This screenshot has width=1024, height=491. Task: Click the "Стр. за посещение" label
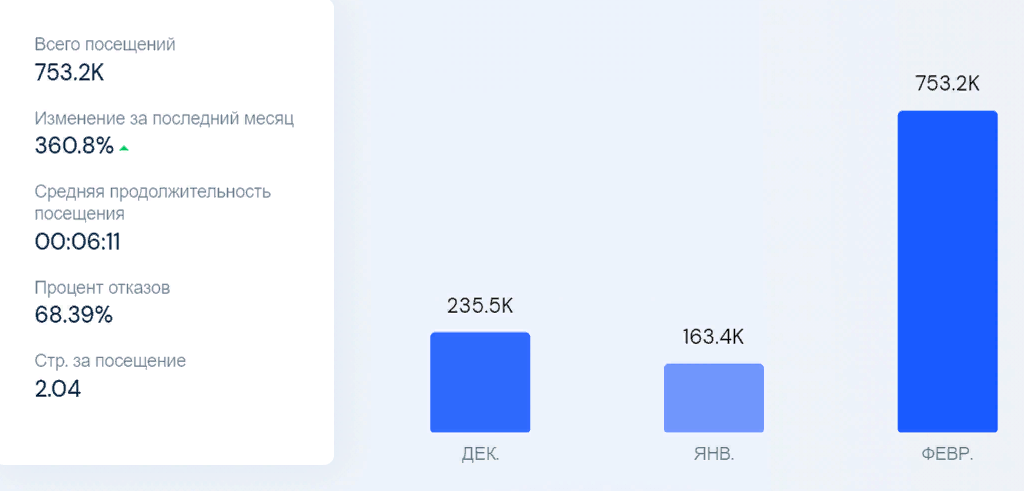110,361
